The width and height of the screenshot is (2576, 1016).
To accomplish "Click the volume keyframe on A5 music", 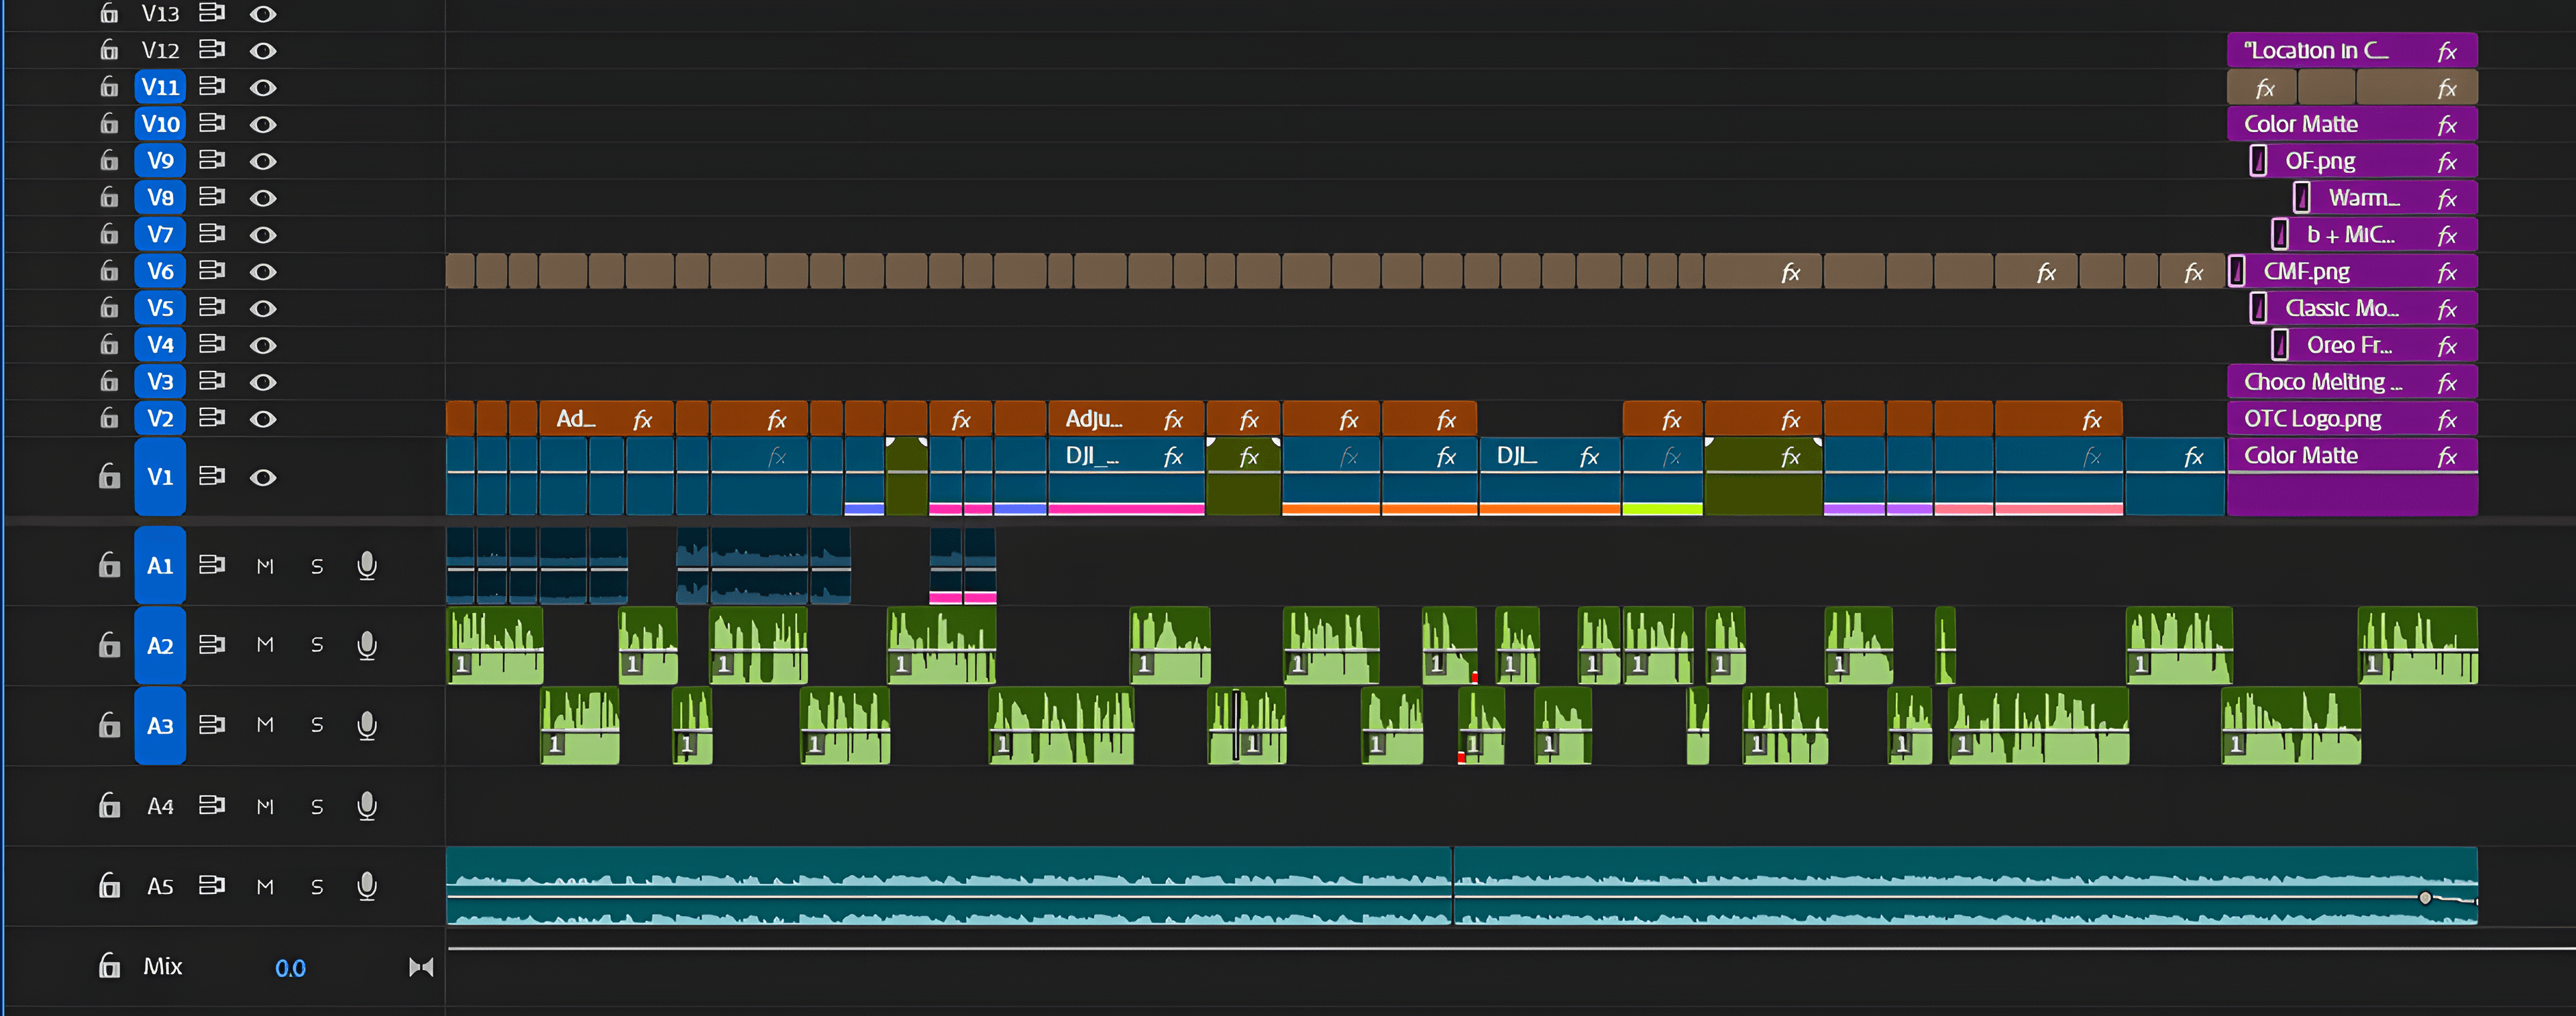I will [x=2425, y=898].
